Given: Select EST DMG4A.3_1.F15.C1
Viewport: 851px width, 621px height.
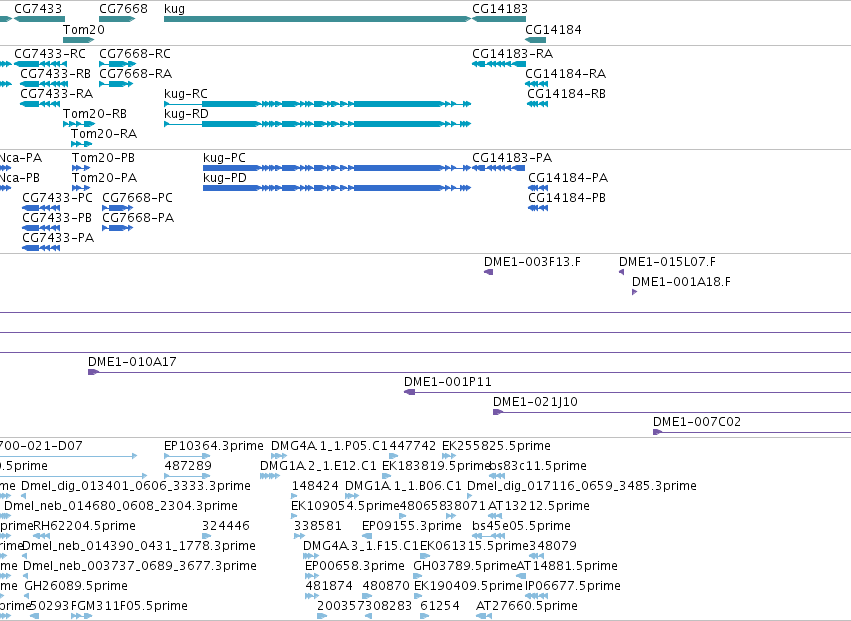Looking at the screenshot, I should (x=361, y=546).
